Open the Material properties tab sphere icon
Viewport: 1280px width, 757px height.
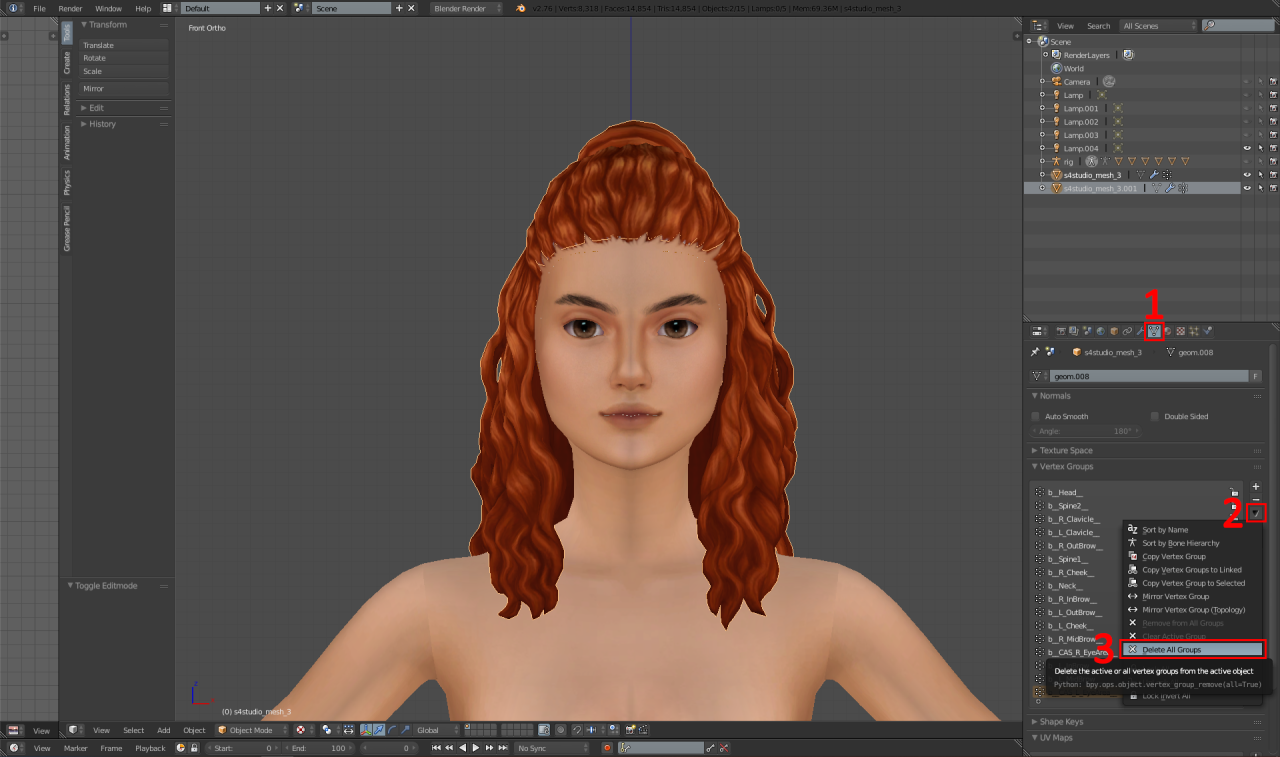pos(1167,331)
